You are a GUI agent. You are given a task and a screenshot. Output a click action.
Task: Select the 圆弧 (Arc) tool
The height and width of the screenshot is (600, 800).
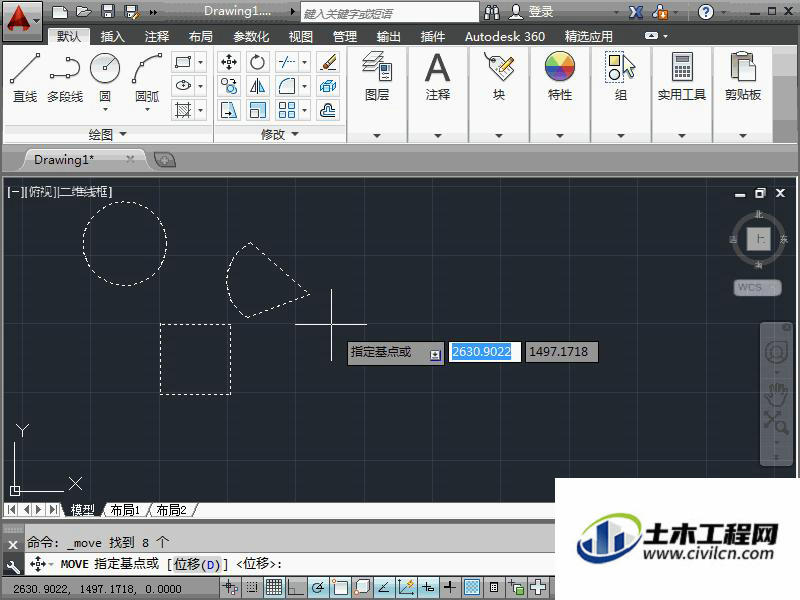(x=147, y=77)
